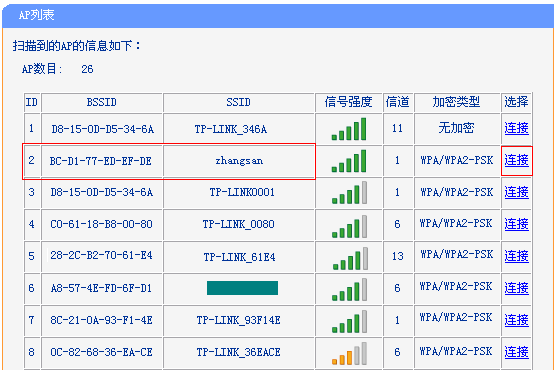Connect to AP with BSSID A8-57-4E-FD-6F-D1
The image size is (555, 373).
tap(516, 288)
